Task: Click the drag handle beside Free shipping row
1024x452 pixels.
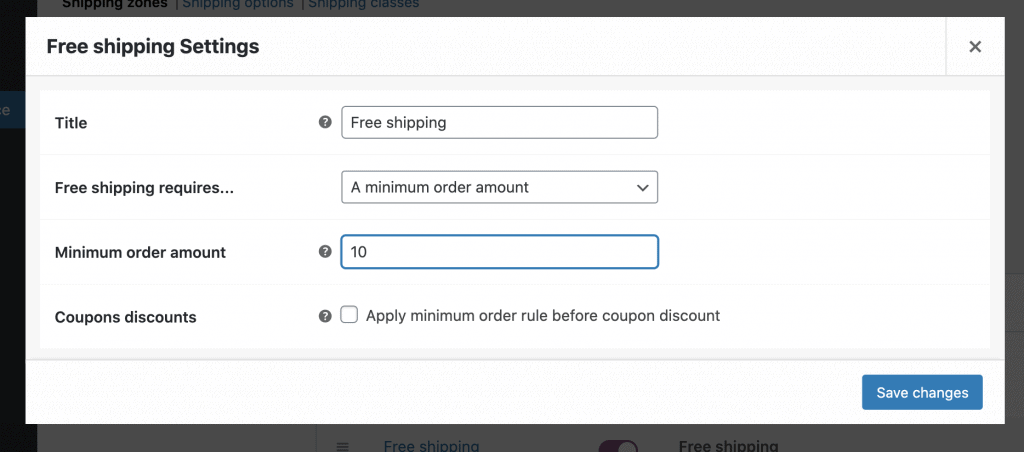Action: [x=342, y=446]
